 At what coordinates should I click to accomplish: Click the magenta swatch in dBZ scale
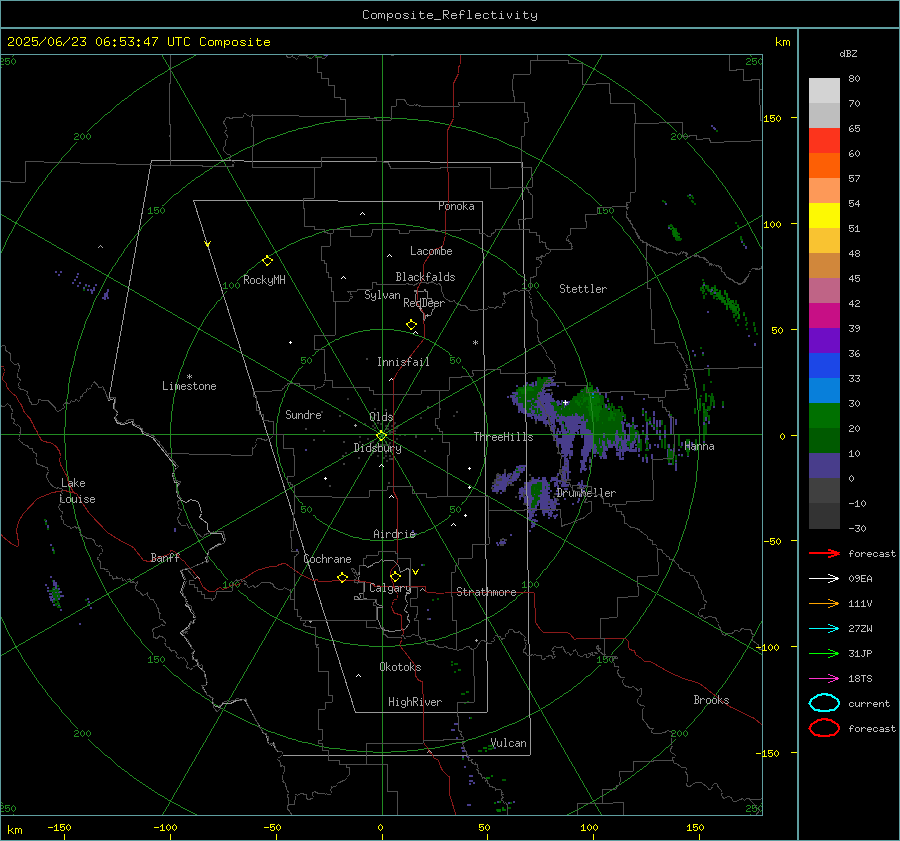point(824,315)
